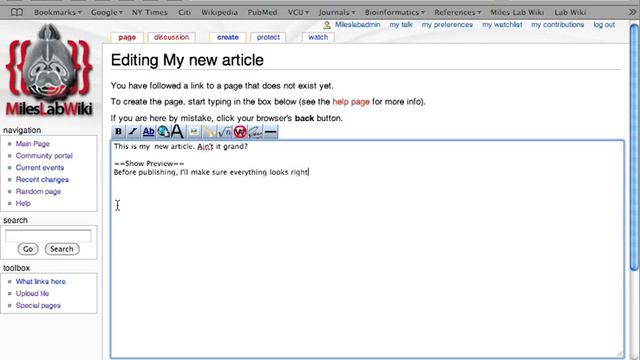Open the help page link
The width and height of the screenshot is (640, 360).
point(351,102)
